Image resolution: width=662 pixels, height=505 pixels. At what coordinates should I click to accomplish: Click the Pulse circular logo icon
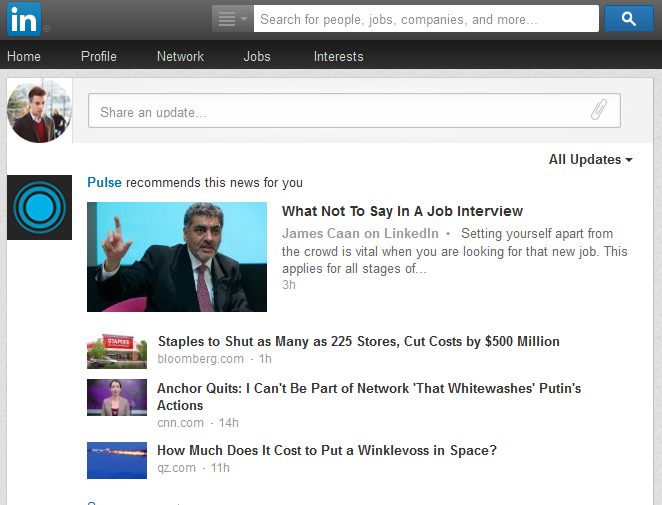click(39, 207)
